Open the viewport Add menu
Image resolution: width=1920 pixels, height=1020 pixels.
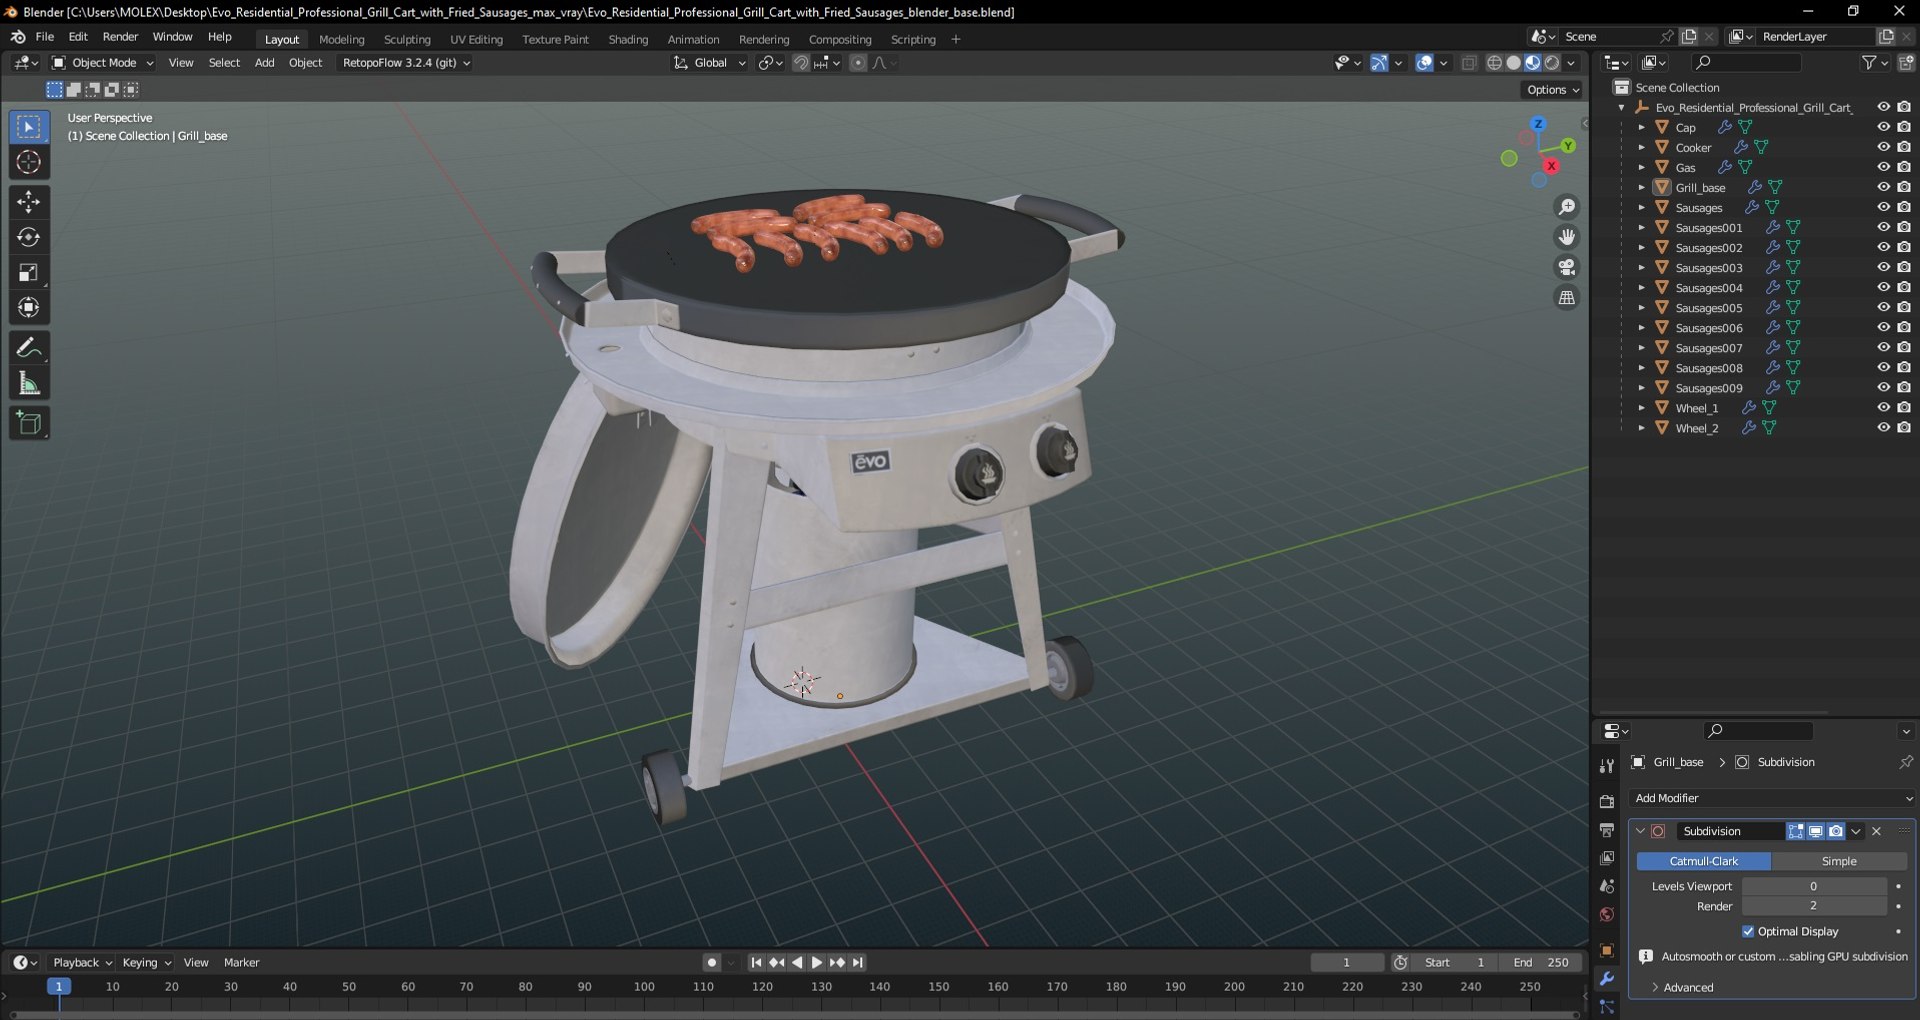point(264,63)
